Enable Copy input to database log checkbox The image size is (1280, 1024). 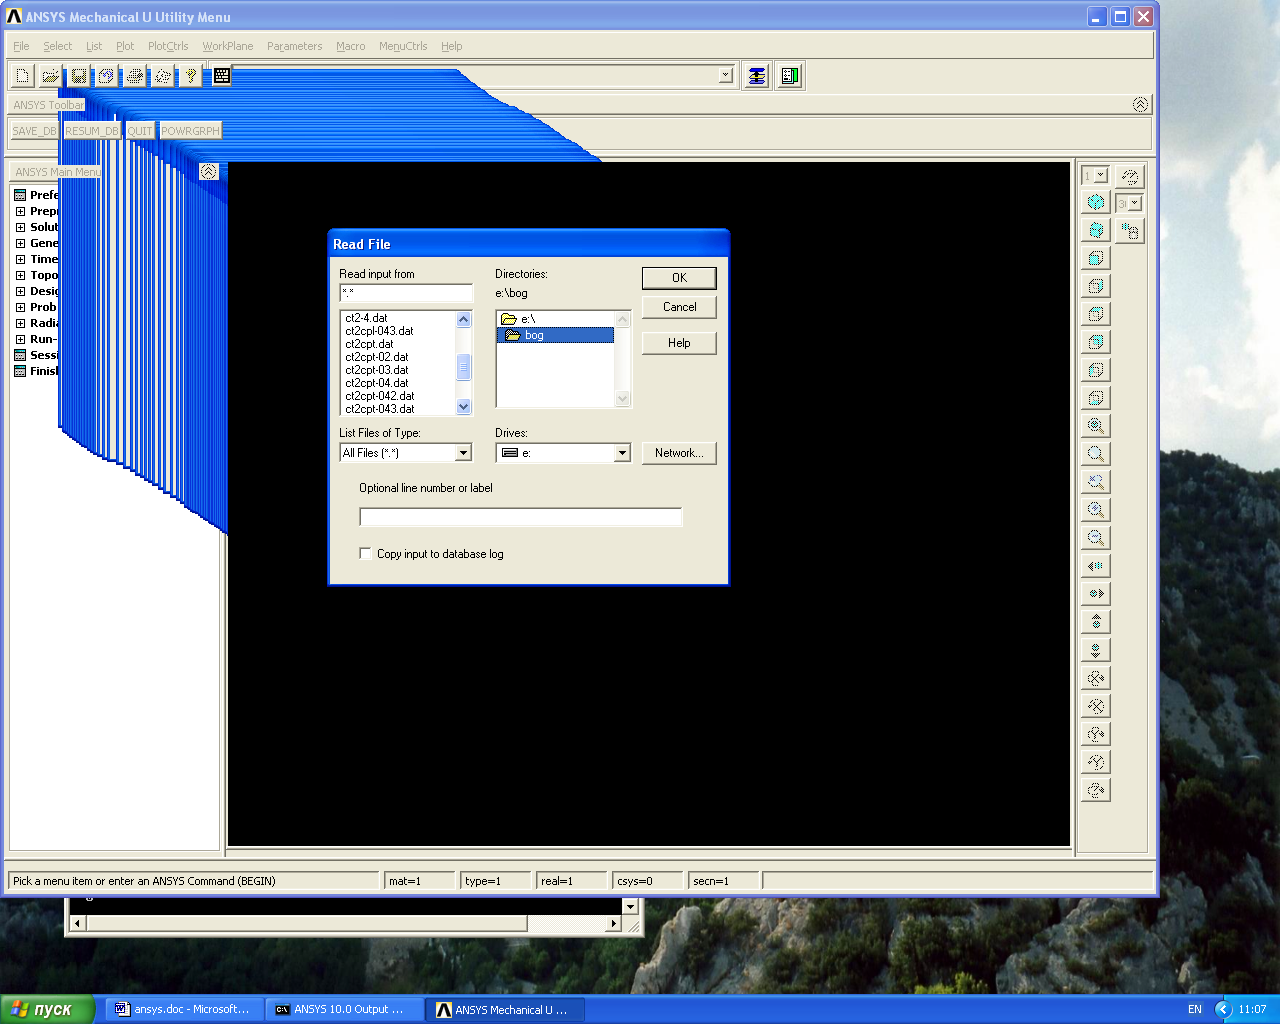tap(366, 553)
